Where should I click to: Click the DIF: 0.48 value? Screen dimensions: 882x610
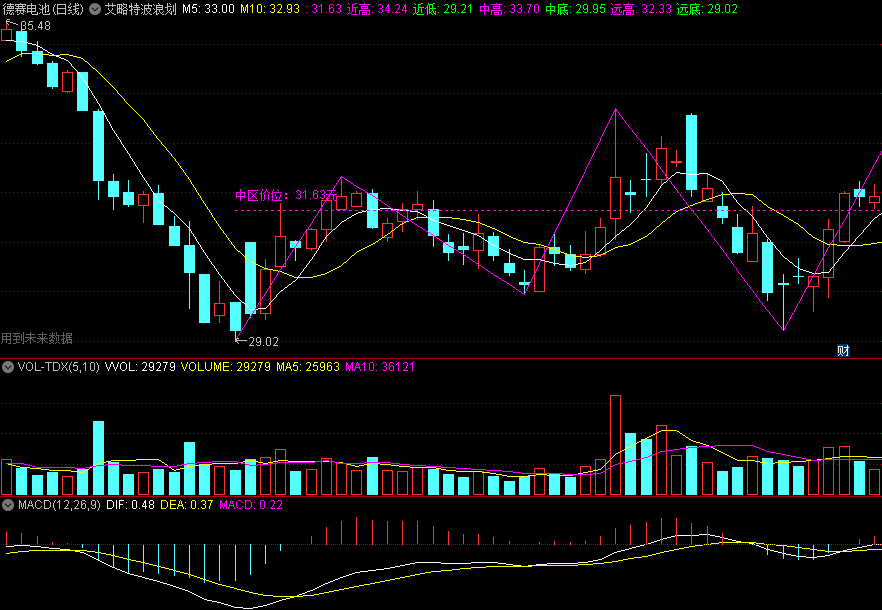(130, 505)
